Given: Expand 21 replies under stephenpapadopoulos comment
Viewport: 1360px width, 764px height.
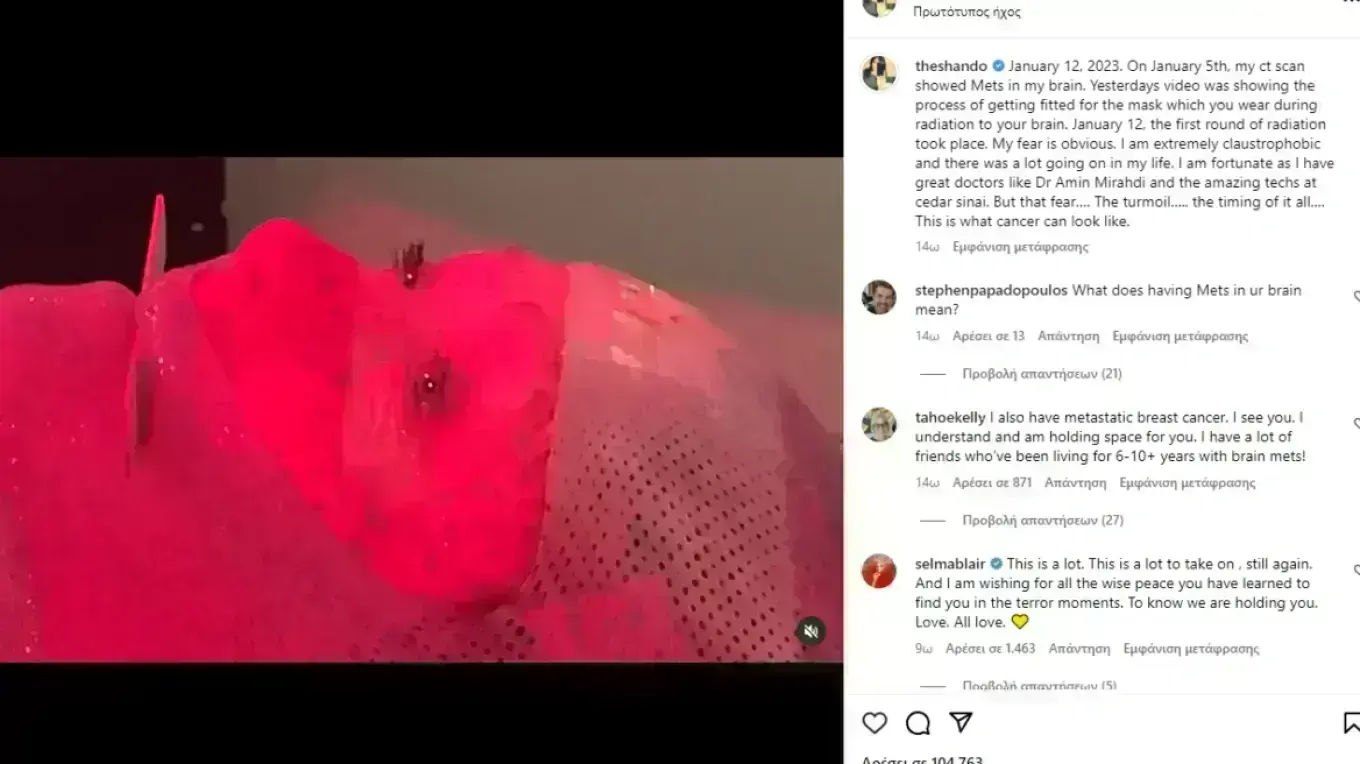Looking at the screenshot, I should (x=1042, y=374).
